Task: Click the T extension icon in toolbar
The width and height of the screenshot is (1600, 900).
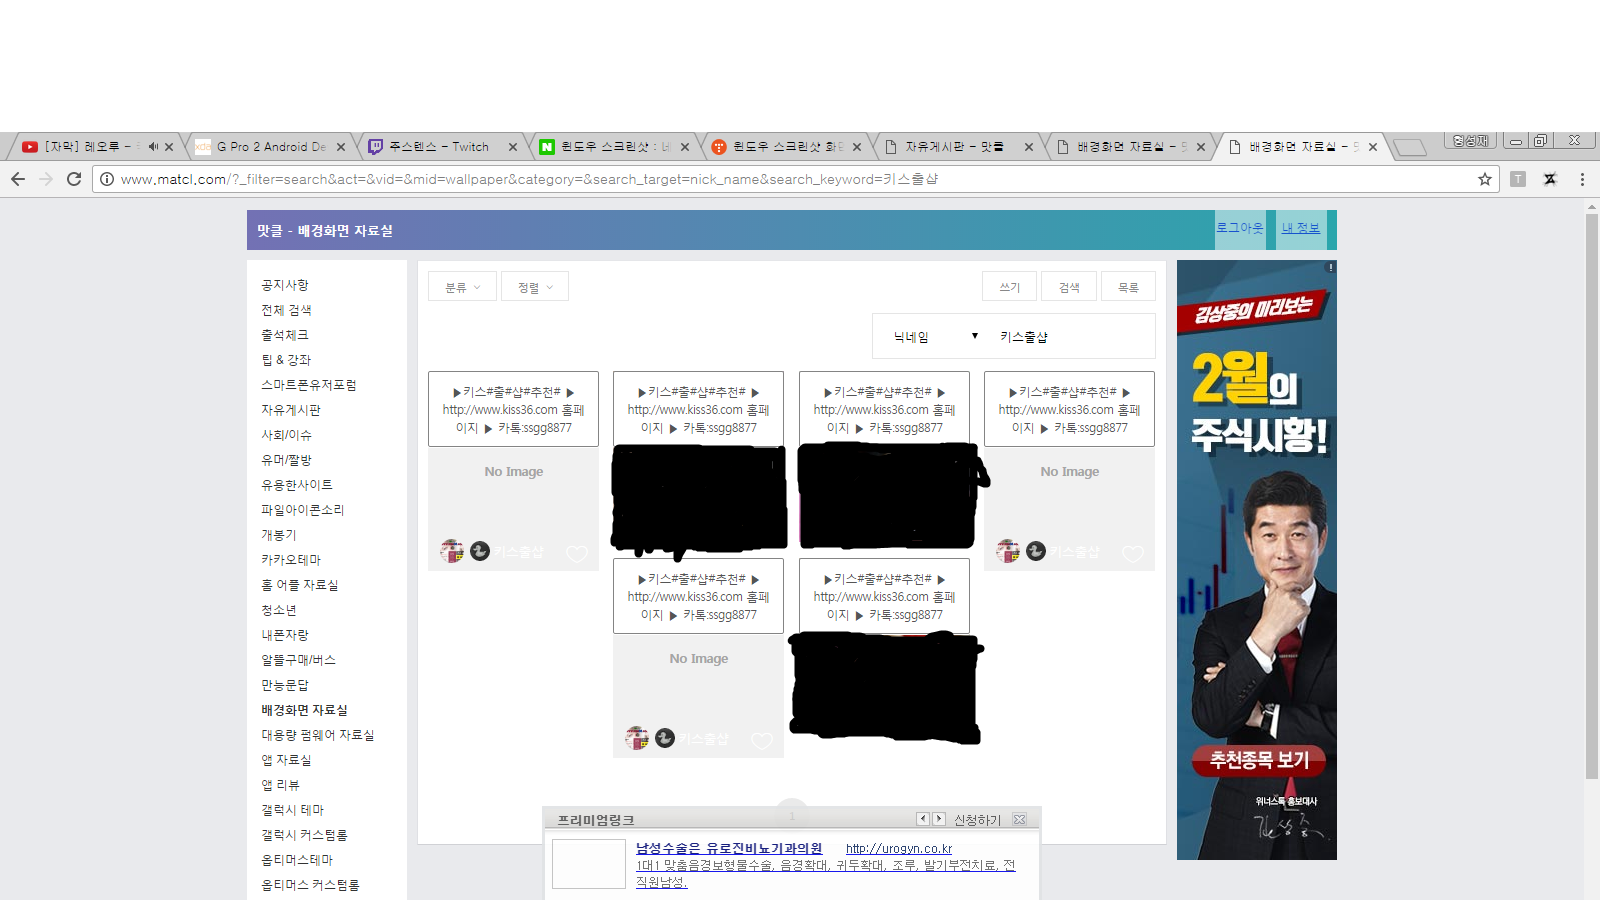Action: (x=1518, y=179)
